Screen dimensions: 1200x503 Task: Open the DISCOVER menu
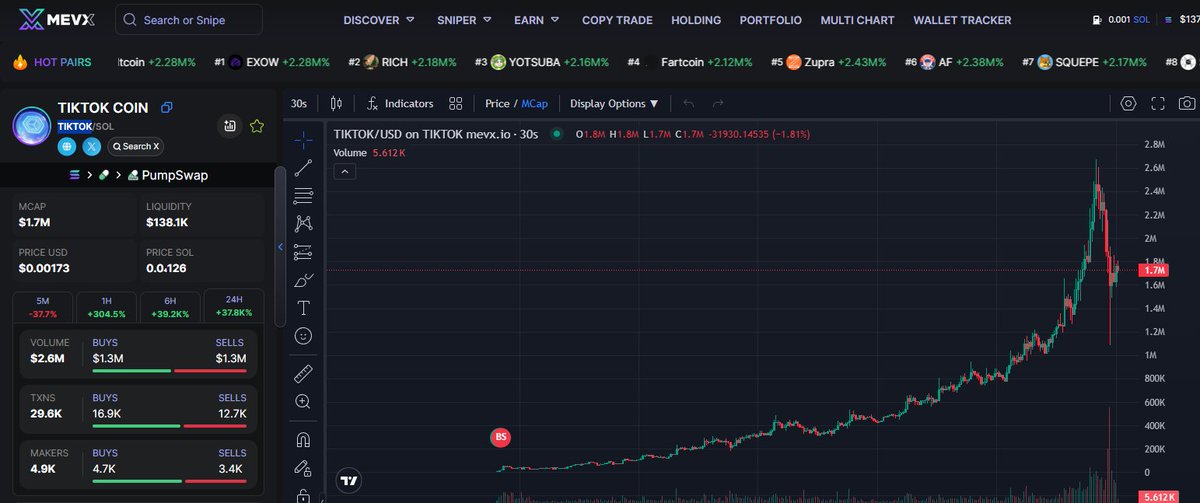pyautogui.click(x=379, y=20)
